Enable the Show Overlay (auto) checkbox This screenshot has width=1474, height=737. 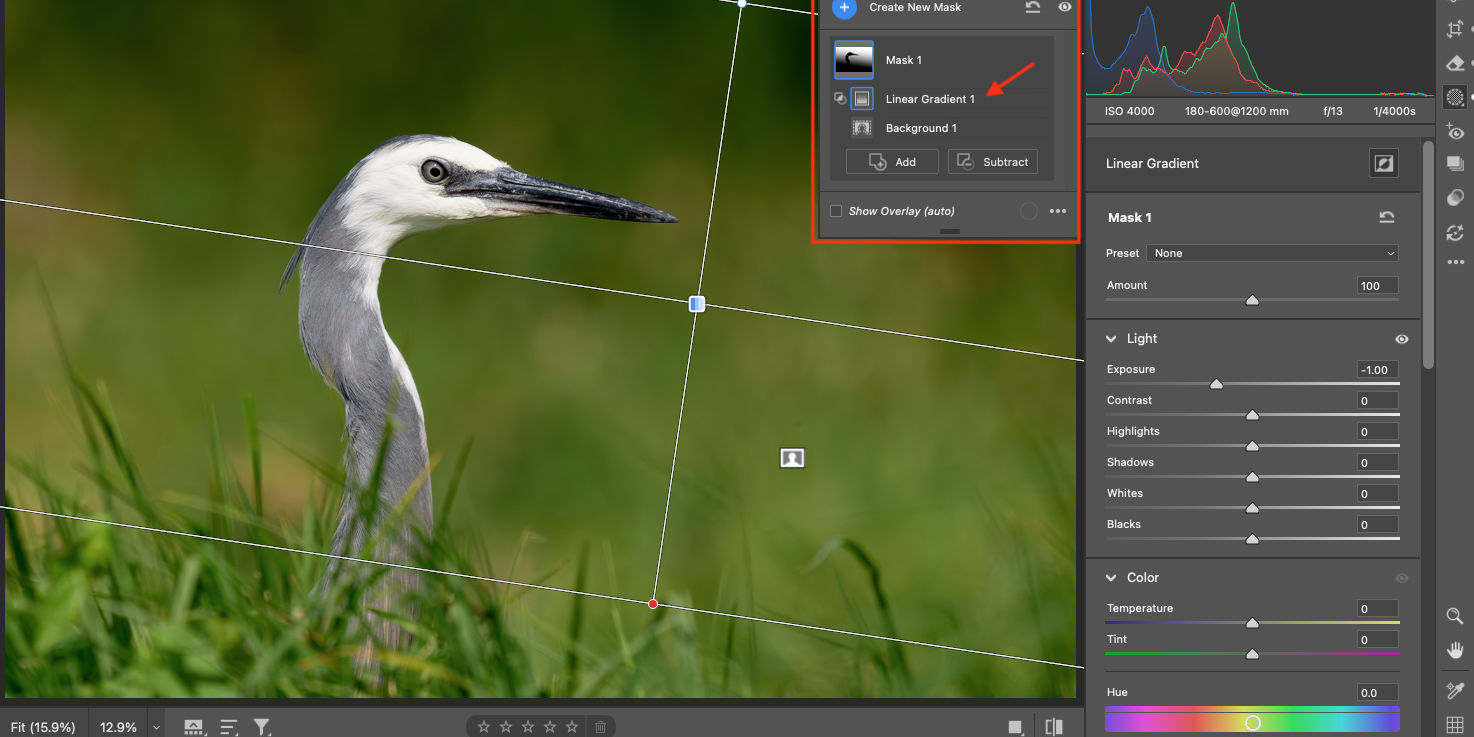836,211
